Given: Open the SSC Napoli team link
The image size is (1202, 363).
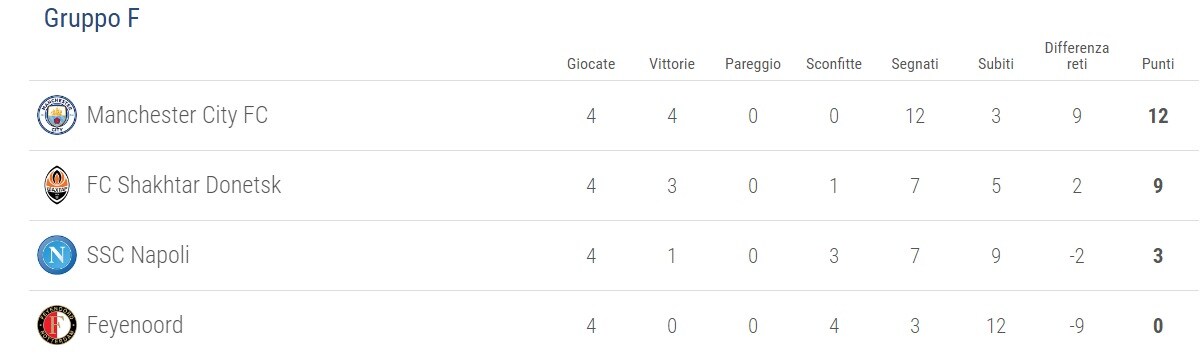Looking at the screenshot, I should [x=138, y=255].
